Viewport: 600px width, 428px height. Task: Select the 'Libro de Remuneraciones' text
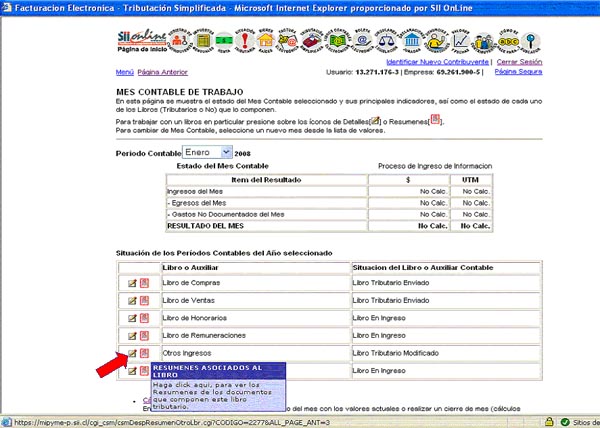[x=204, y=336]
